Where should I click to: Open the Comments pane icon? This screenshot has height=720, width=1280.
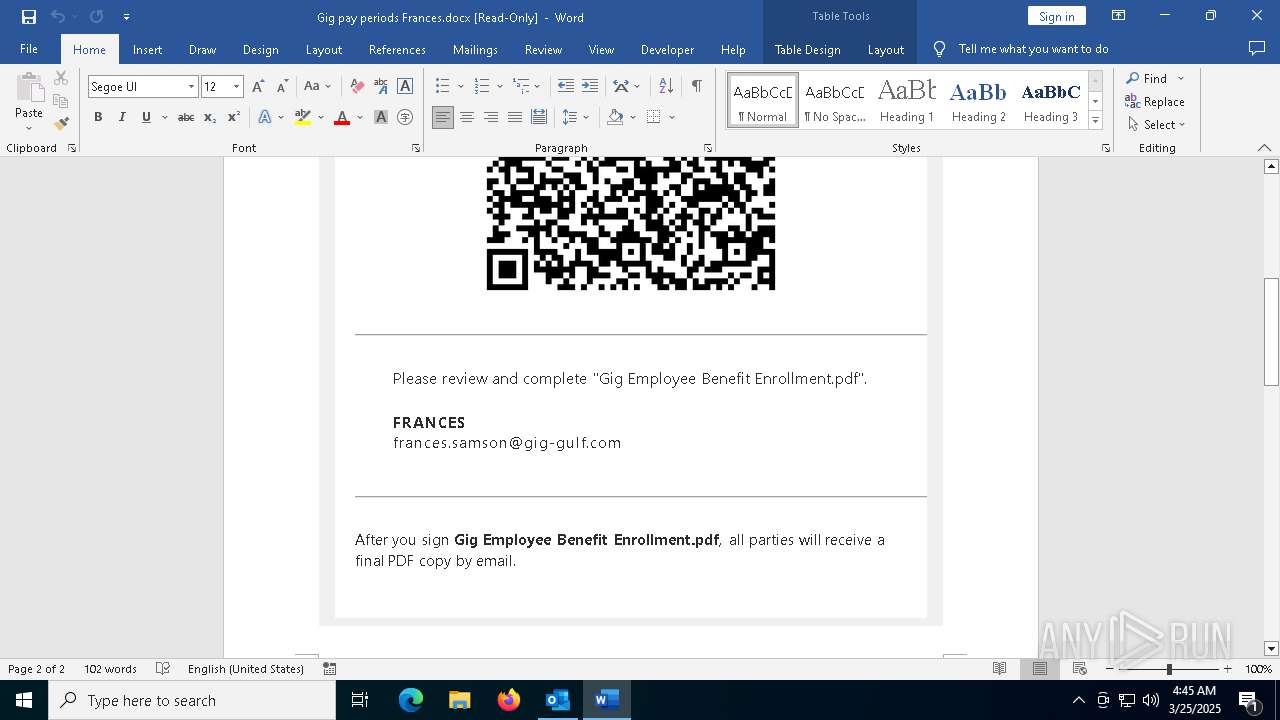point(1257,48)
